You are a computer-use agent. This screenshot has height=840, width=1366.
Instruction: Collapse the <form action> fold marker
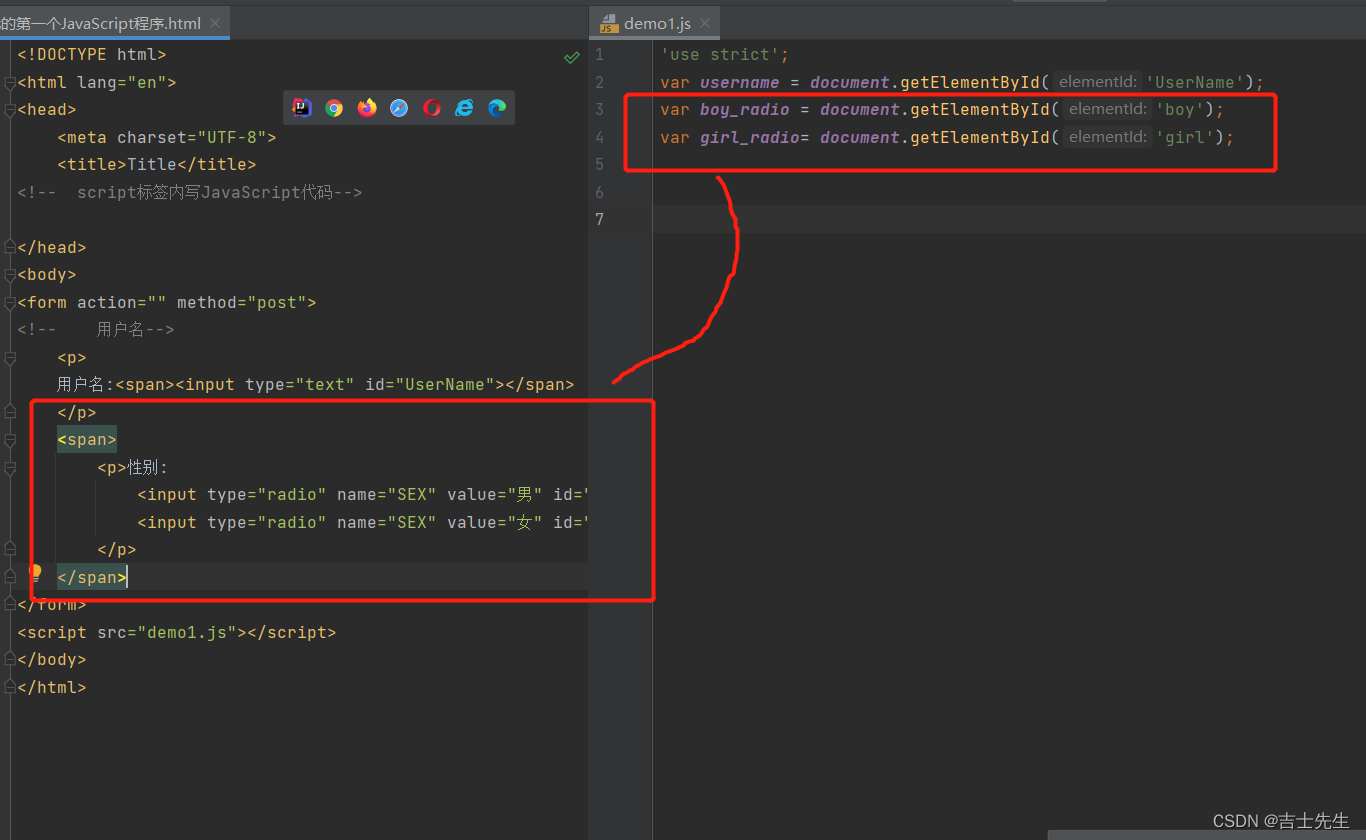pyautogui.click(x=10, y=302)
